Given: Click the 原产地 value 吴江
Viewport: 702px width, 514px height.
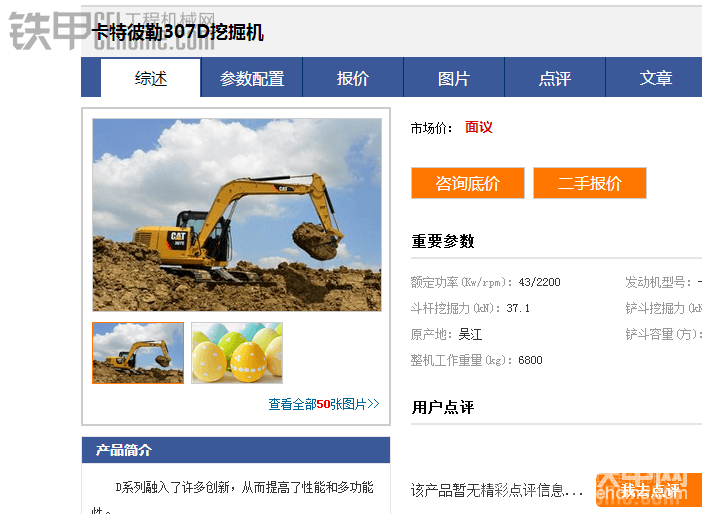Looking at the screenshot, I should coord(470,334).
